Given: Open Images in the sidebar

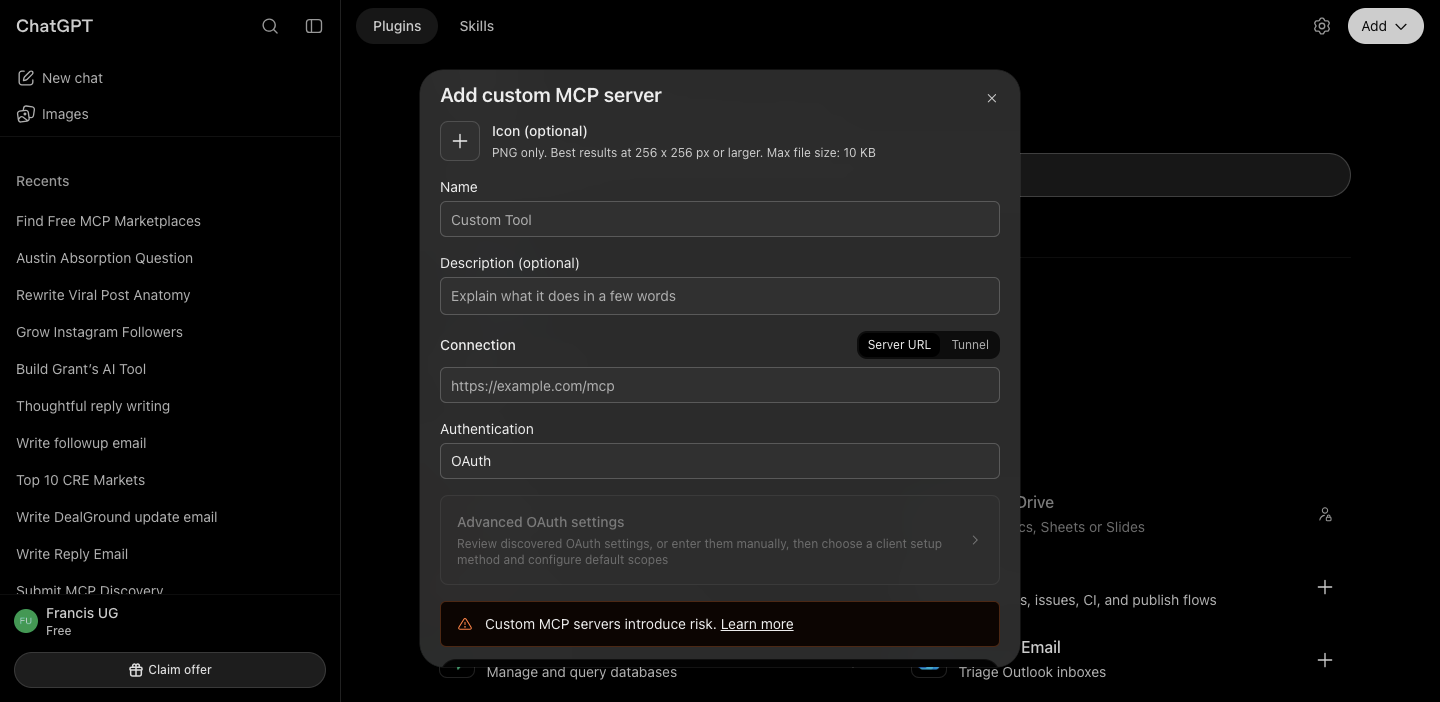Looking at the screenshot, I should coord(170,114).
